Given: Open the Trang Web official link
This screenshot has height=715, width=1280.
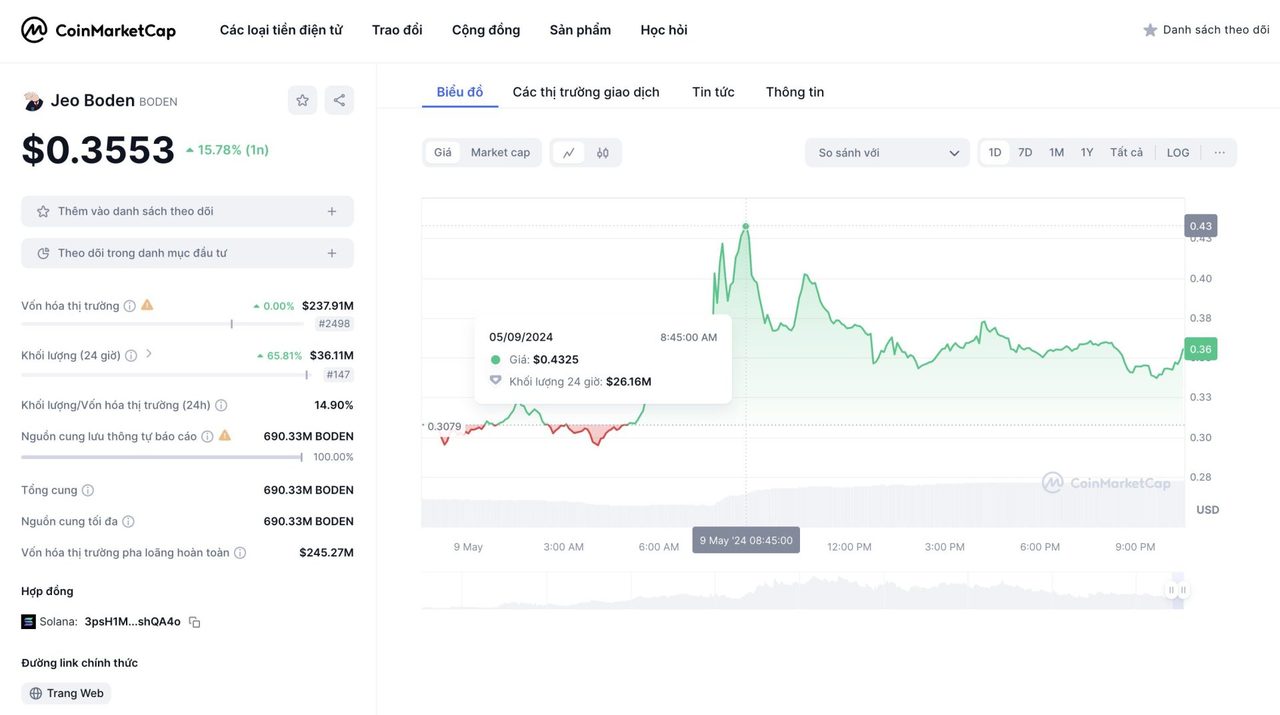Looking at the screenshot, I should [x=66, y=694].
